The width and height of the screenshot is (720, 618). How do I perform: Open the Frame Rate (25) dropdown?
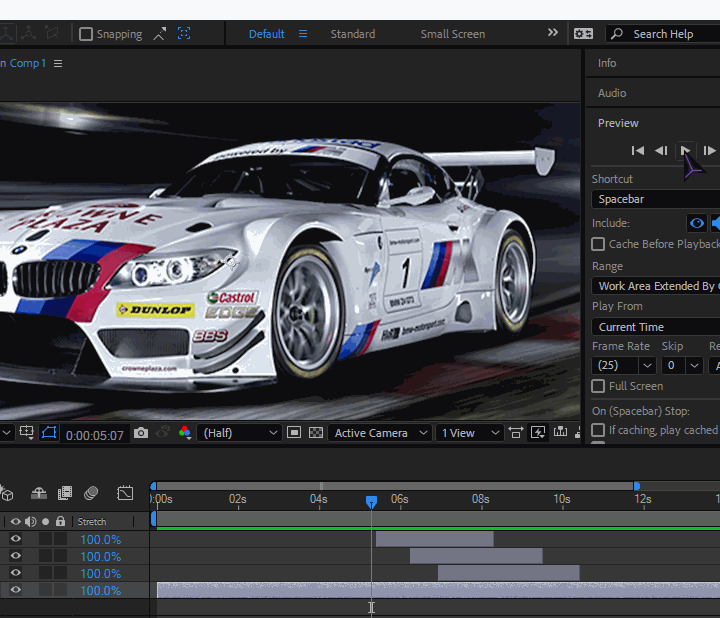tap(624, 365)
